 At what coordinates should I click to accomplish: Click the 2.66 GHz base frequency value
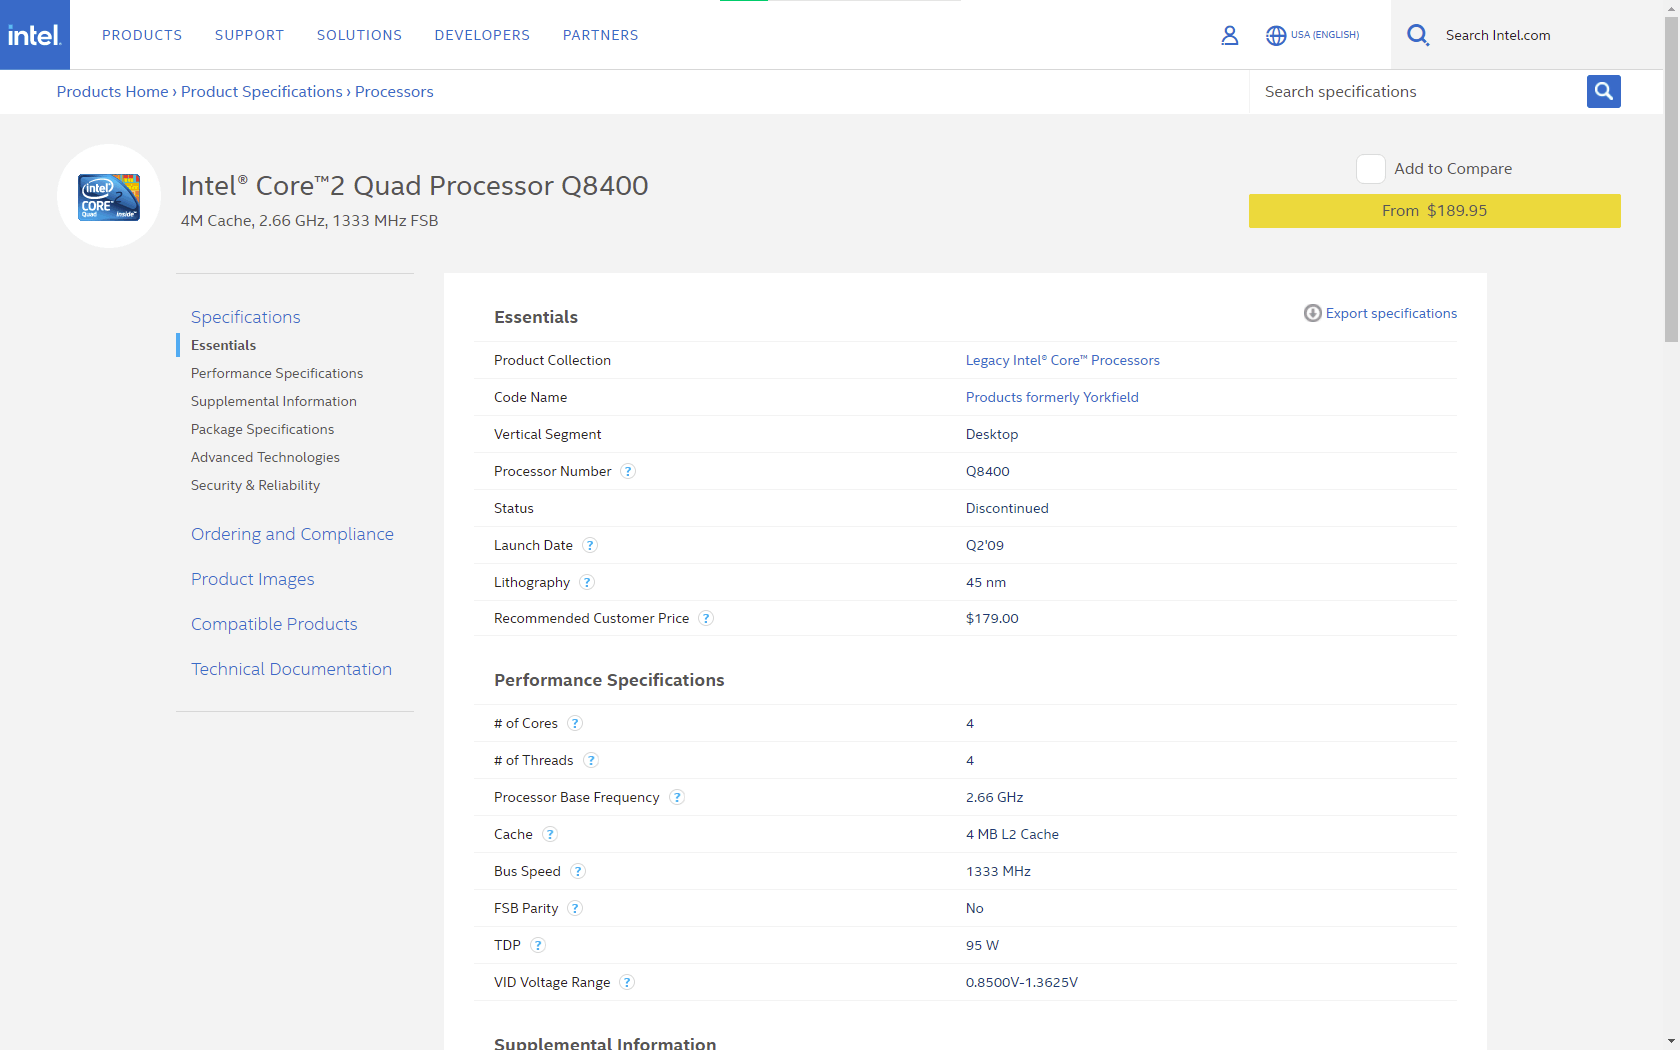click(x=995, y=797)
